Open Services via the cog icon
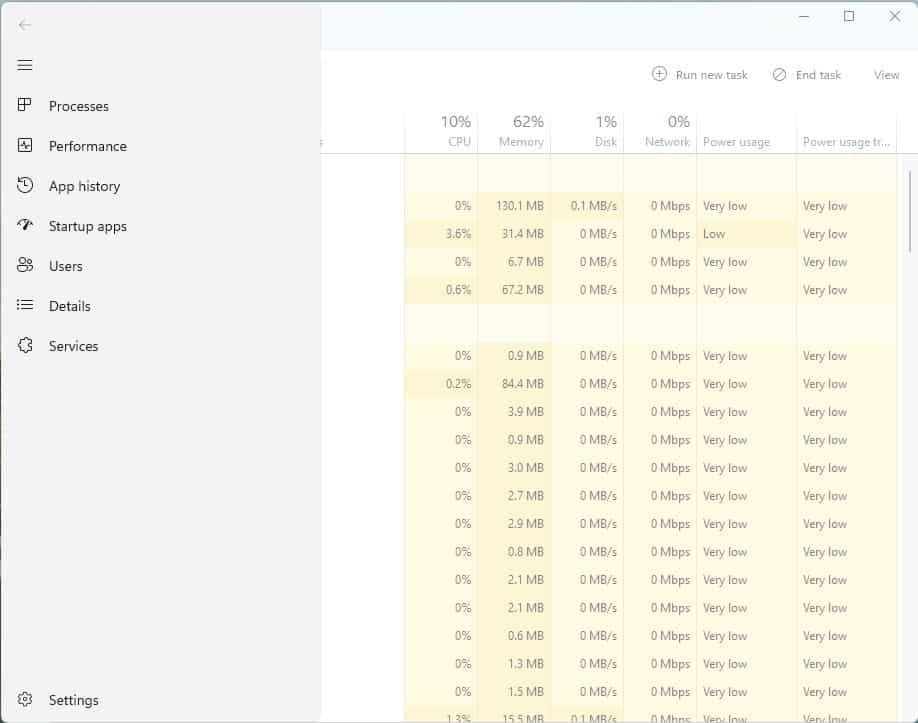Screen dimensions: 918x723 point(24,346)
